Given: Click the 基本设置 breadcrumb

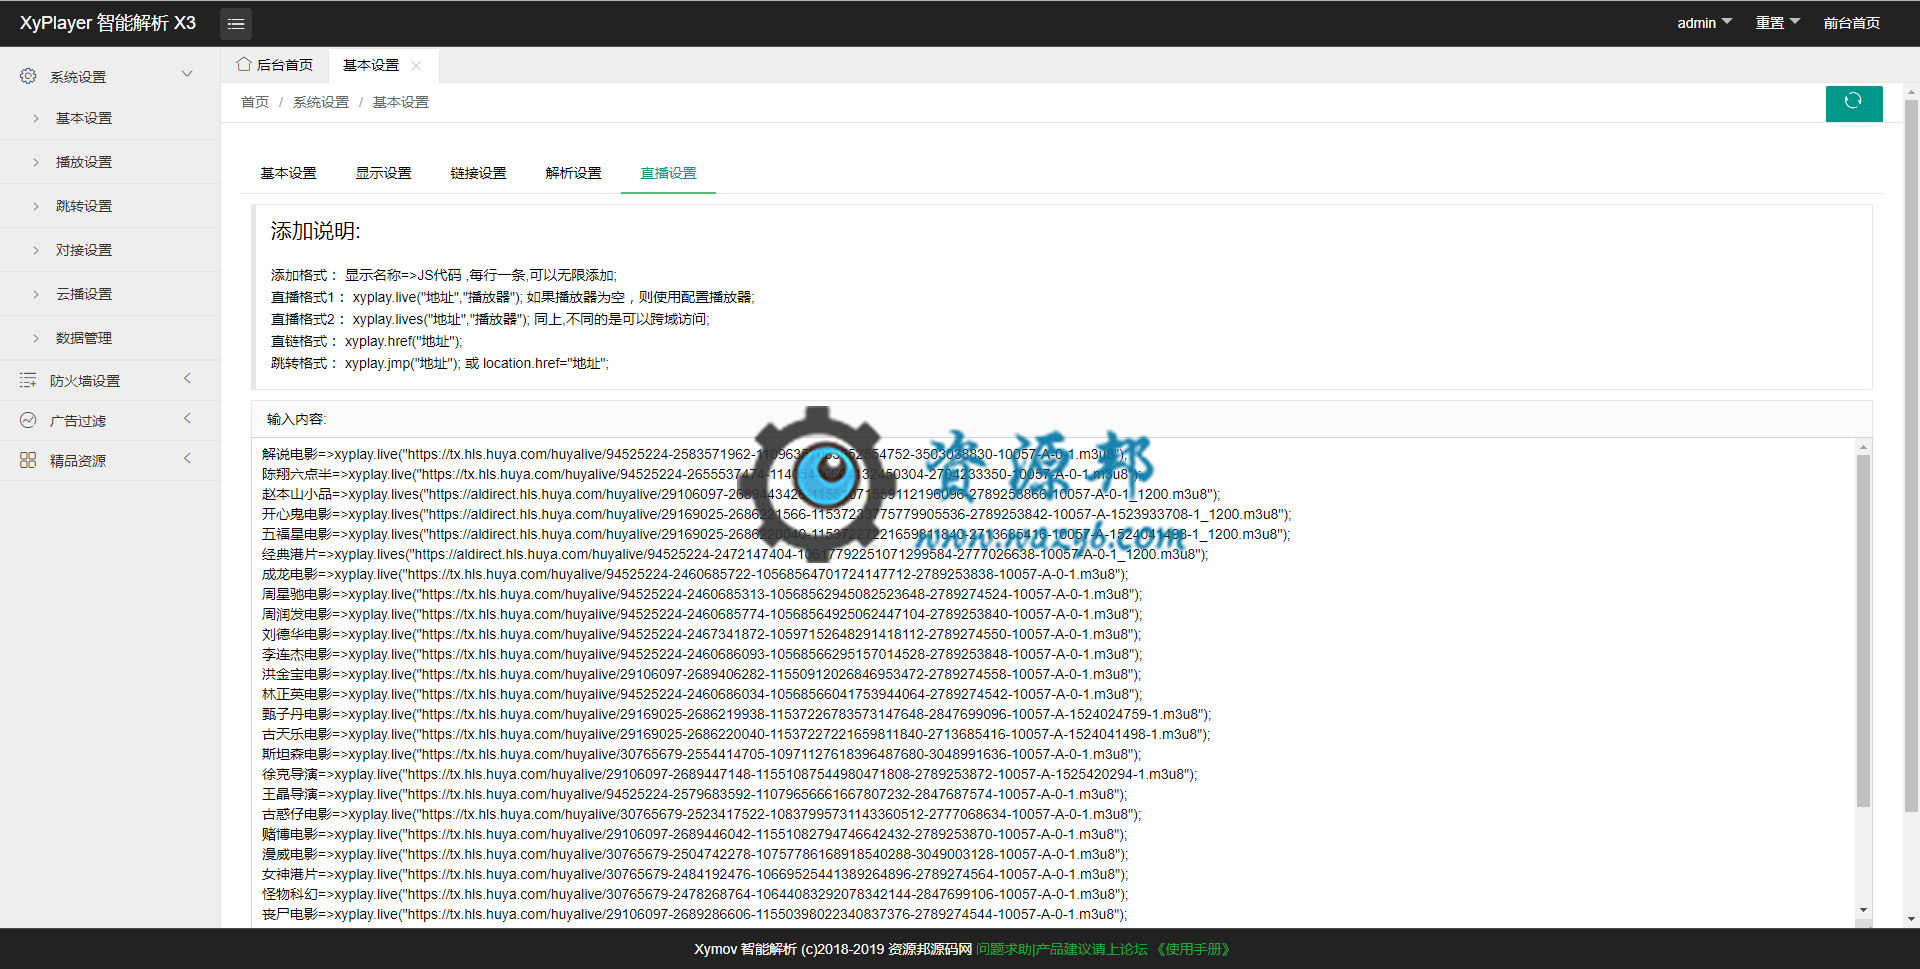Looking at the screenshot, I should pyautogui.click(x=401, y=102).
